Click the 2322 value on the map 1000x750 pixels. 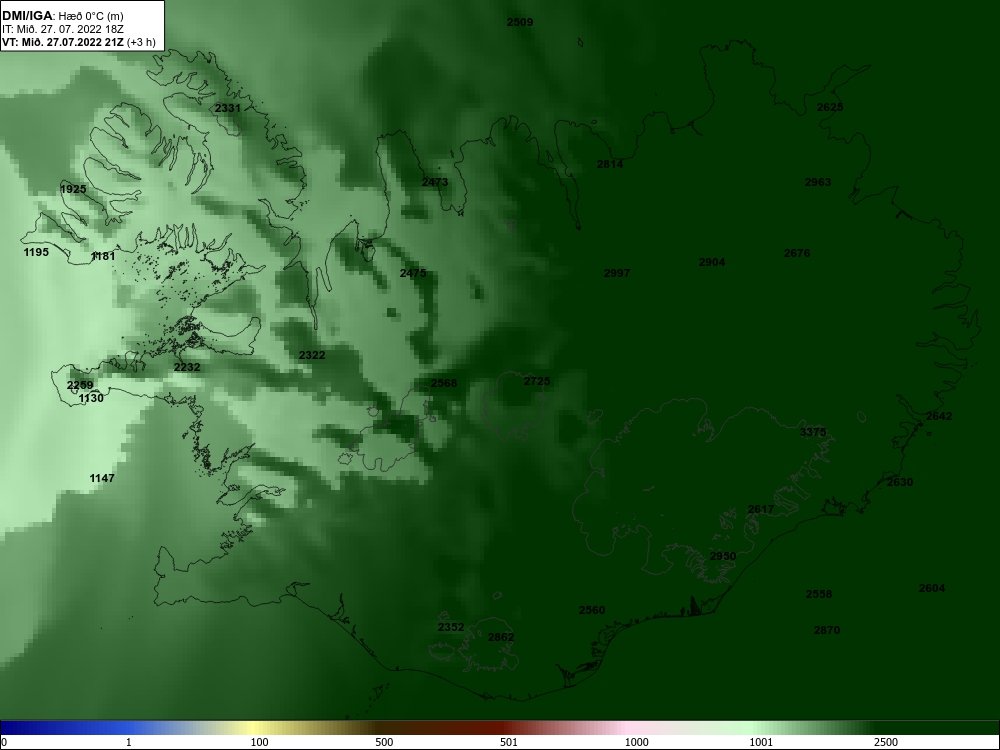[312, 355]
